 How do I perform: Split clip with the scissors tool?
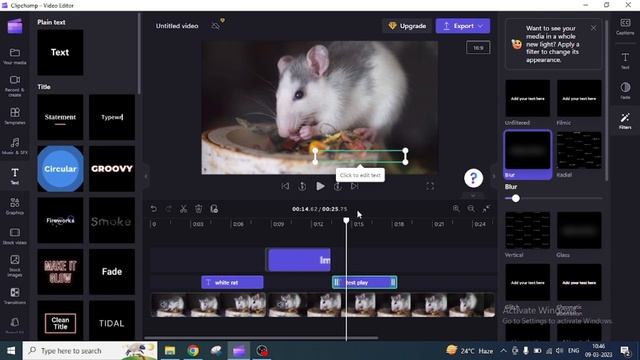point(184,209)
